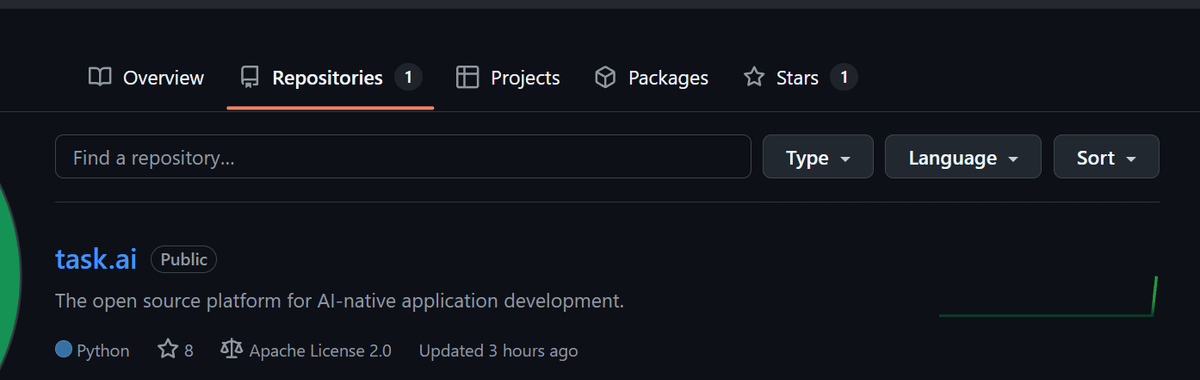Click the 'Updated 3 hours ago' text
1200x380 pixels.
(x=498, y=351)
